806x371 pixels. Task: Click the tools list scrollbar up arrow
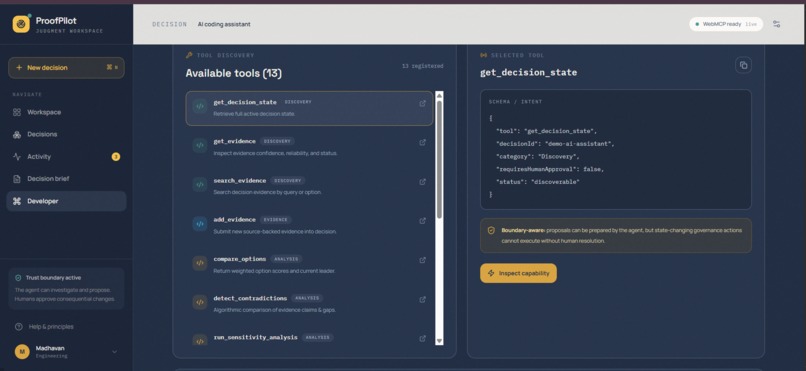click(439, 95)
